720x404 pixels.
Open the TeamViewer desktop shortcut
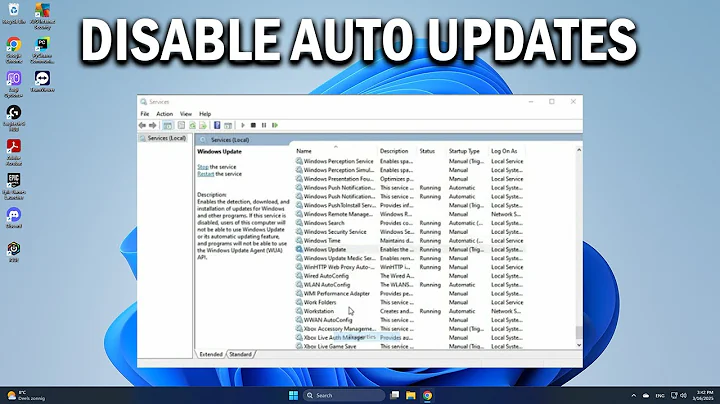[42, 81]
